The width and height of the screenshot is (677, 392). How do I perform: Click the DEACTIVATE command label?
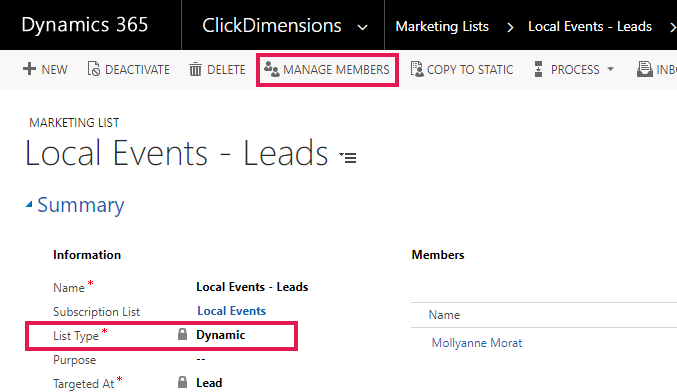pyautogui.click(x=137, y=70)
